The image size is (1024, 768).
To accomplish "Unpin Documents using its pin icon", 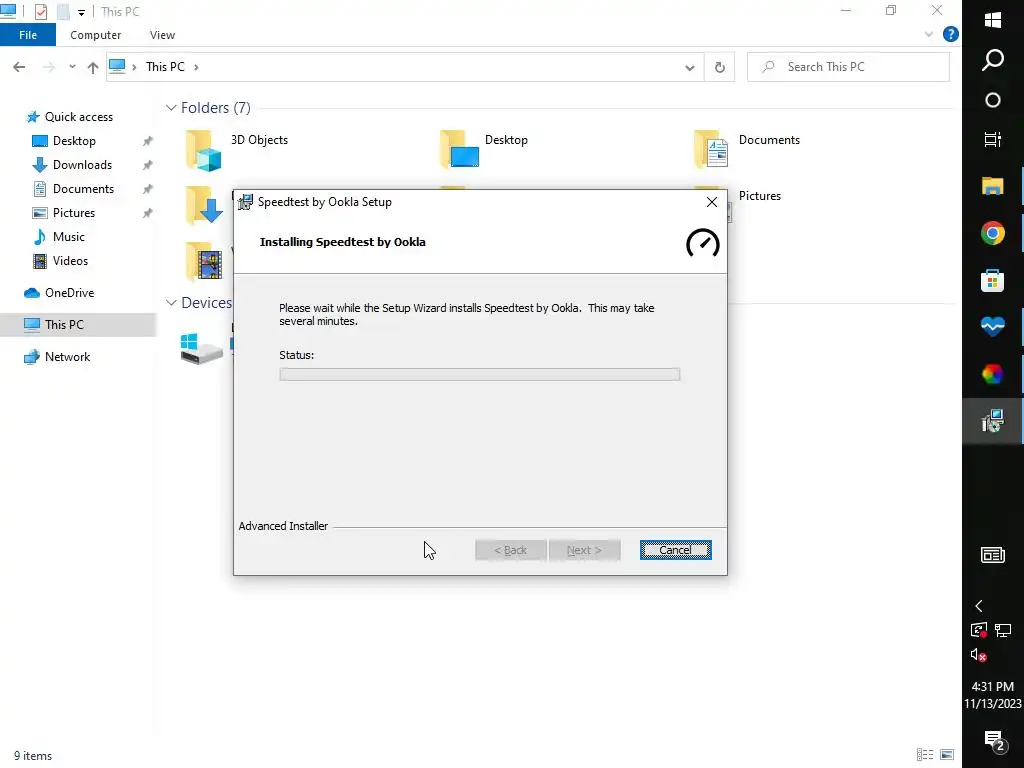I will pyautogui.click(x=148, y=189).
